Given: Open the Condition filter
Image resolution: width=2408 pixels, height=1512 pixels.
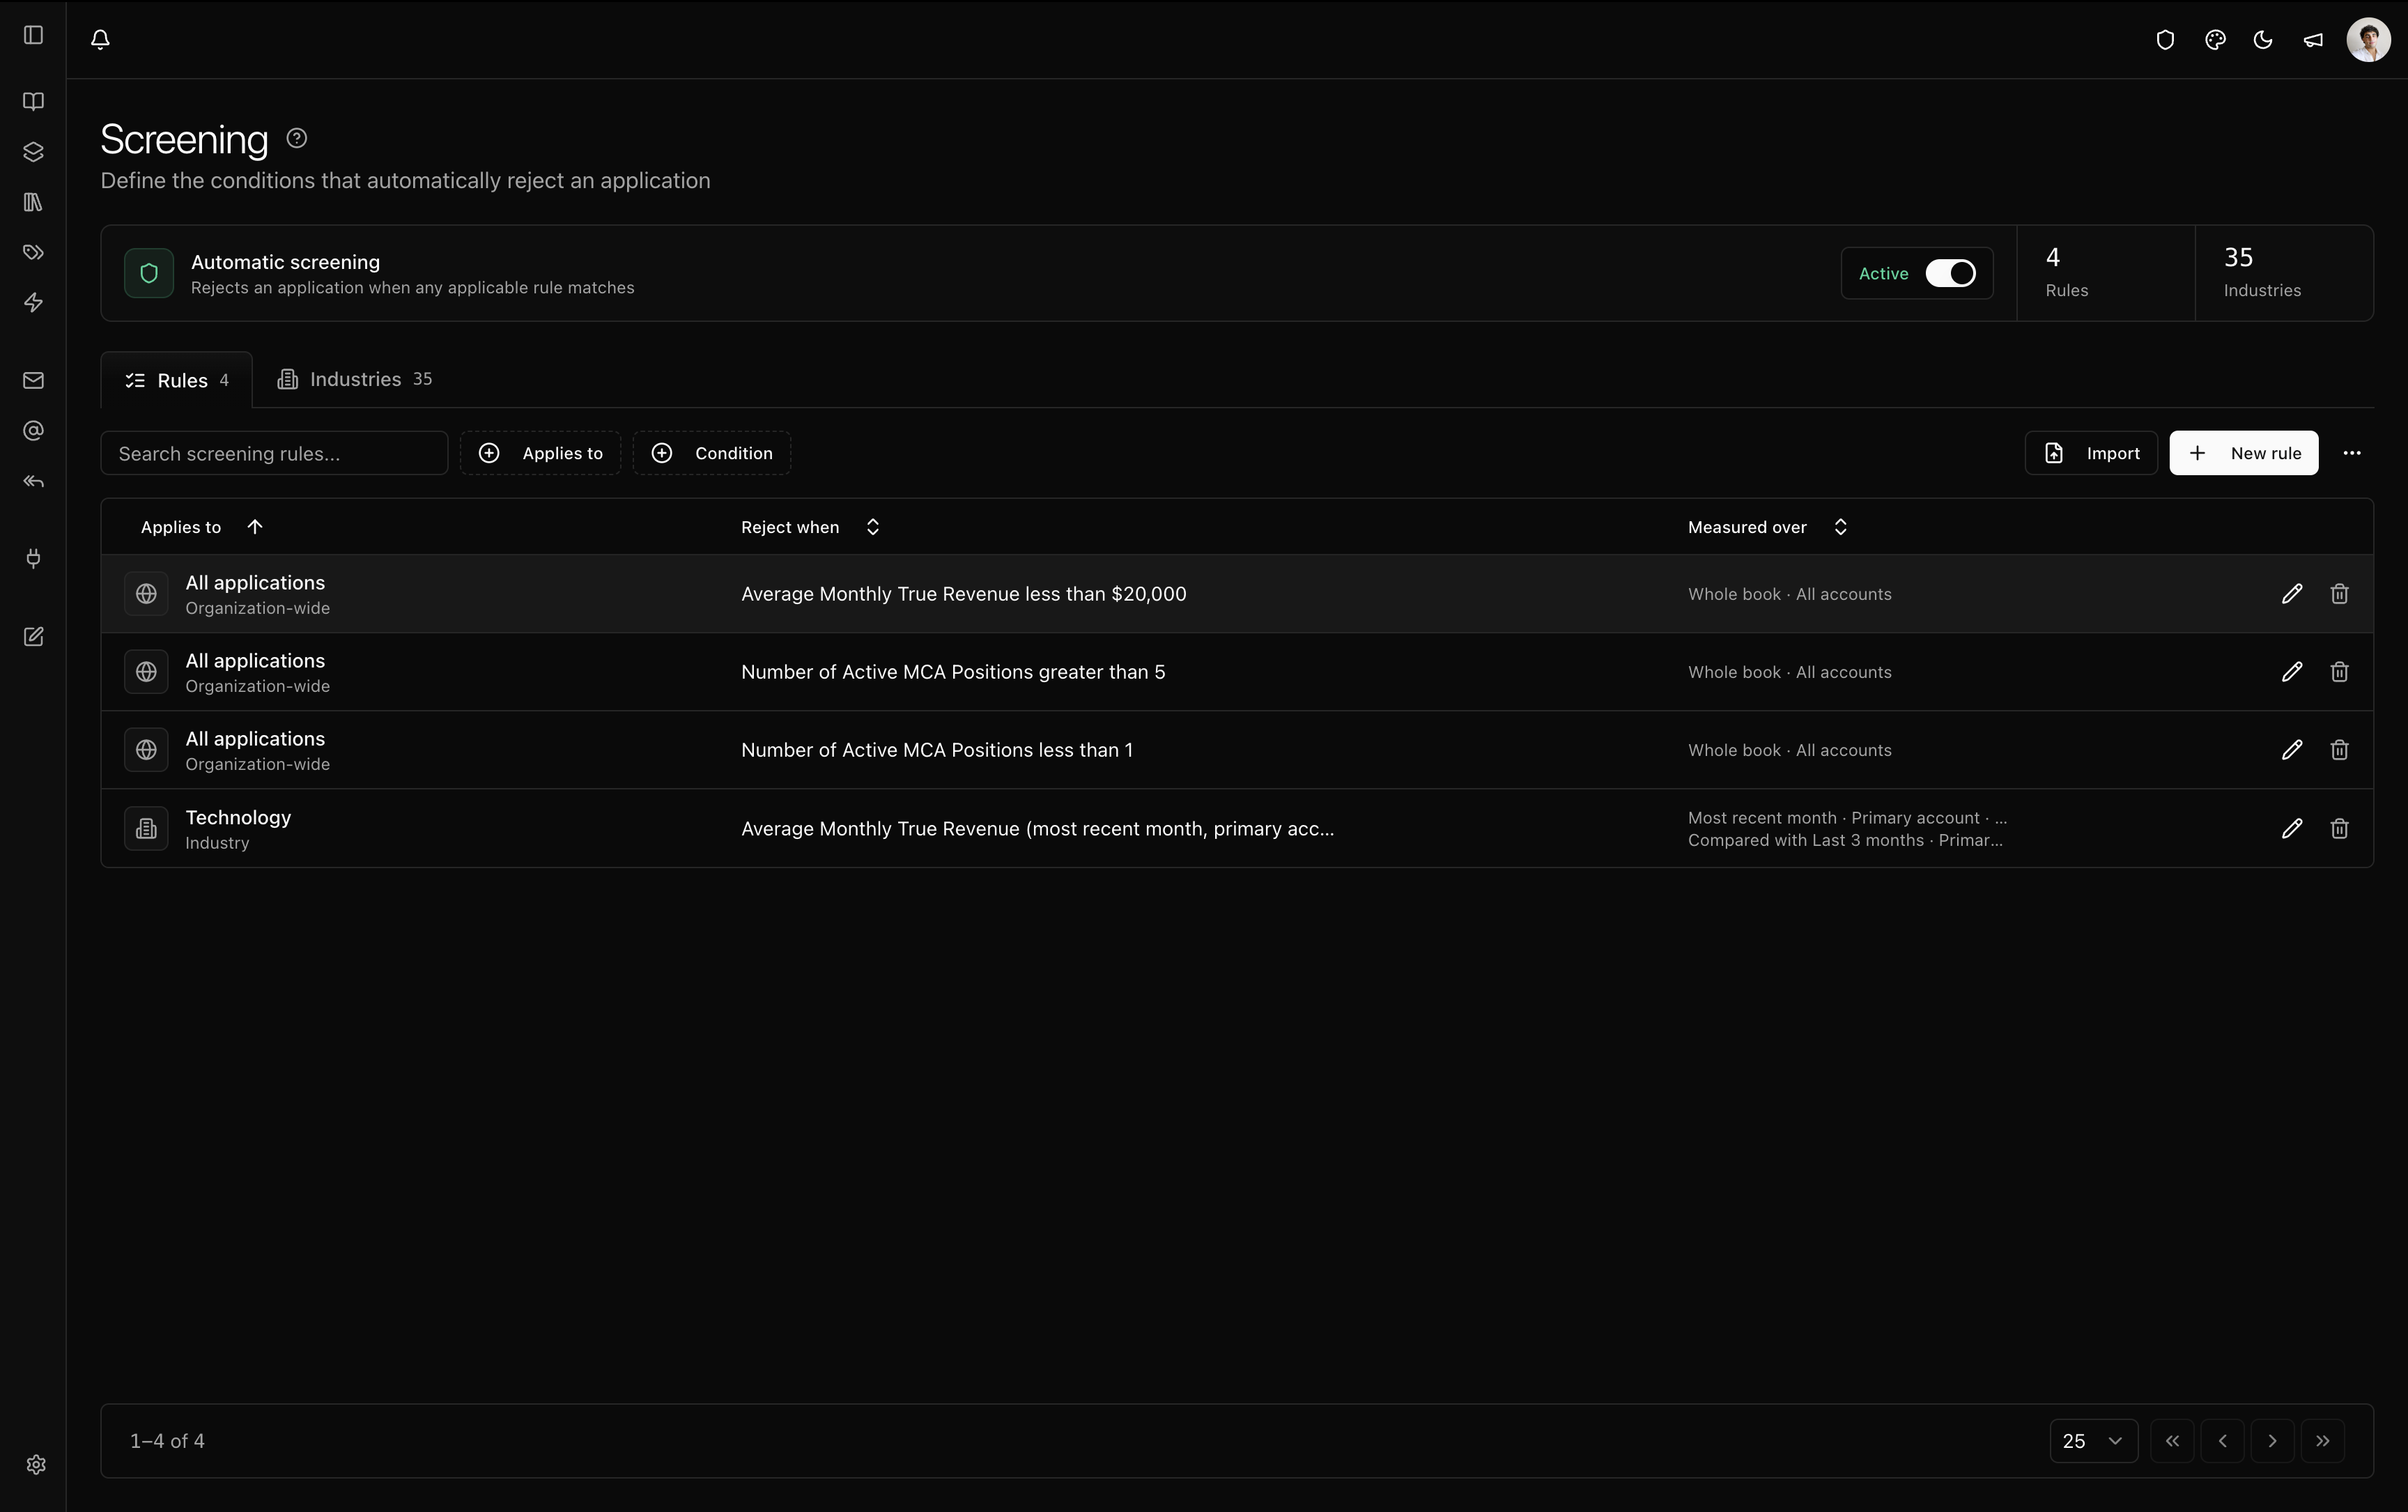Looking at the screenshot, I should point(712,453).
